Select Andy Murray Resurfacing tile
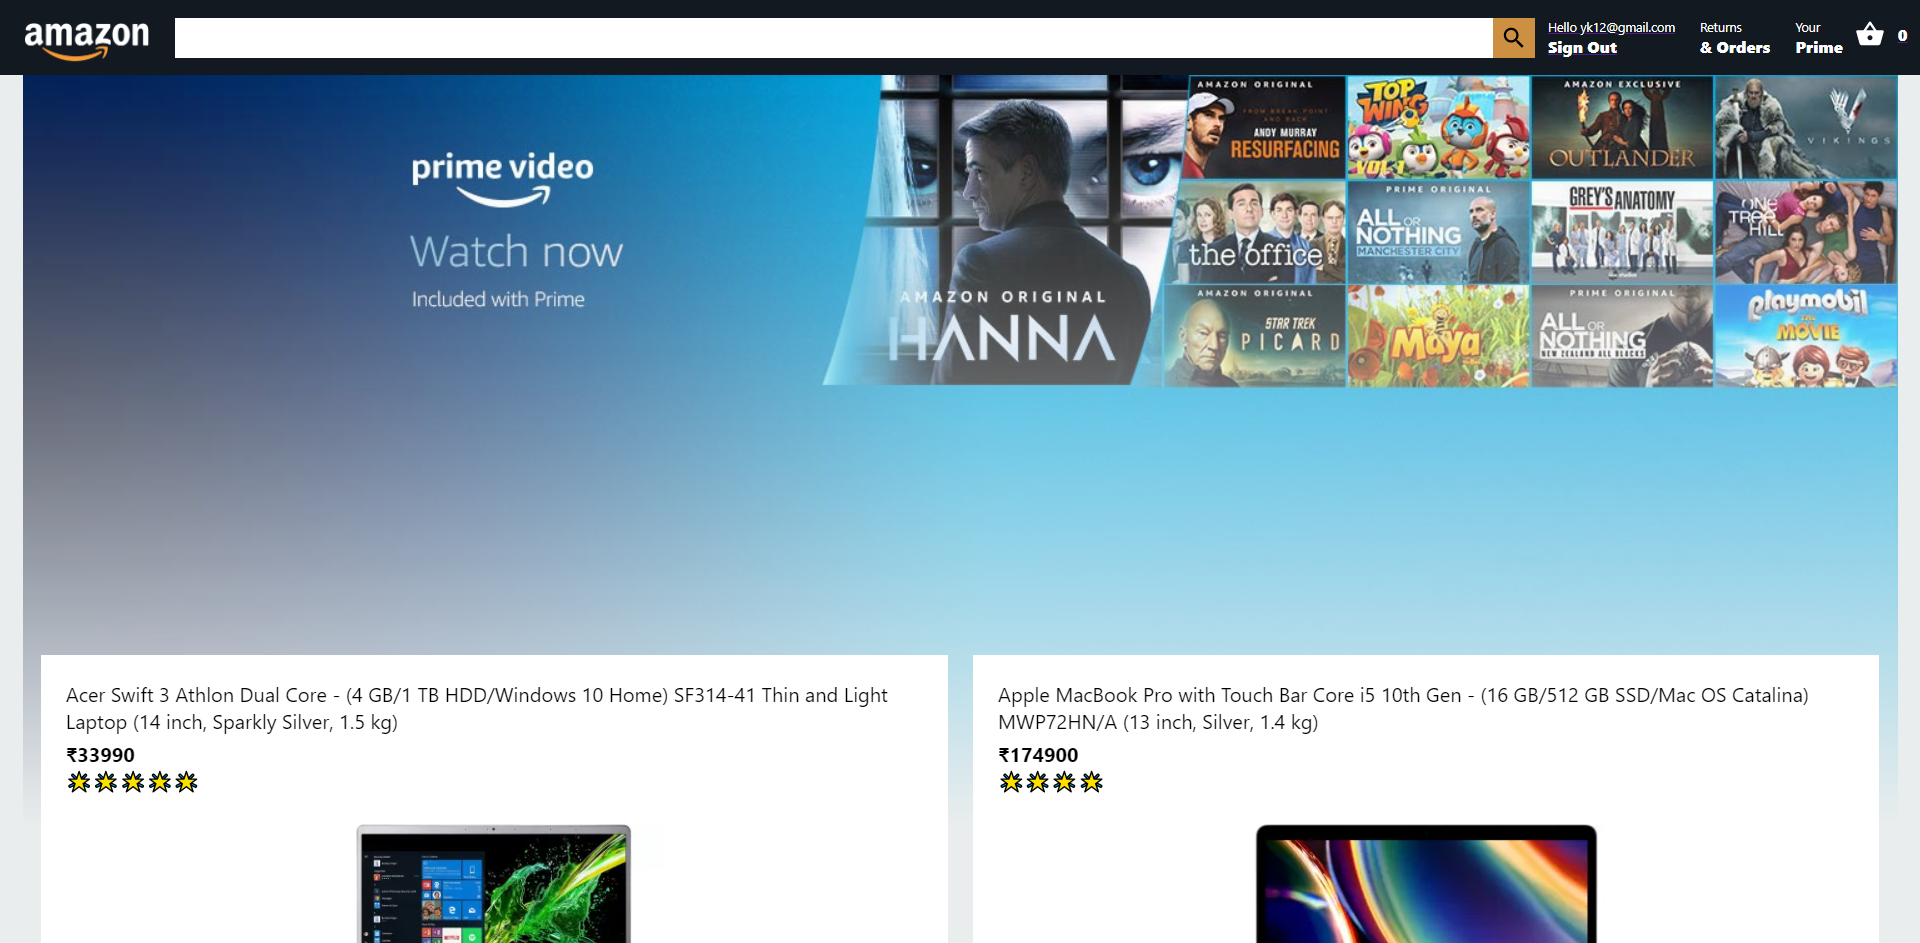1920x943 pixels. coord(1265,128)
